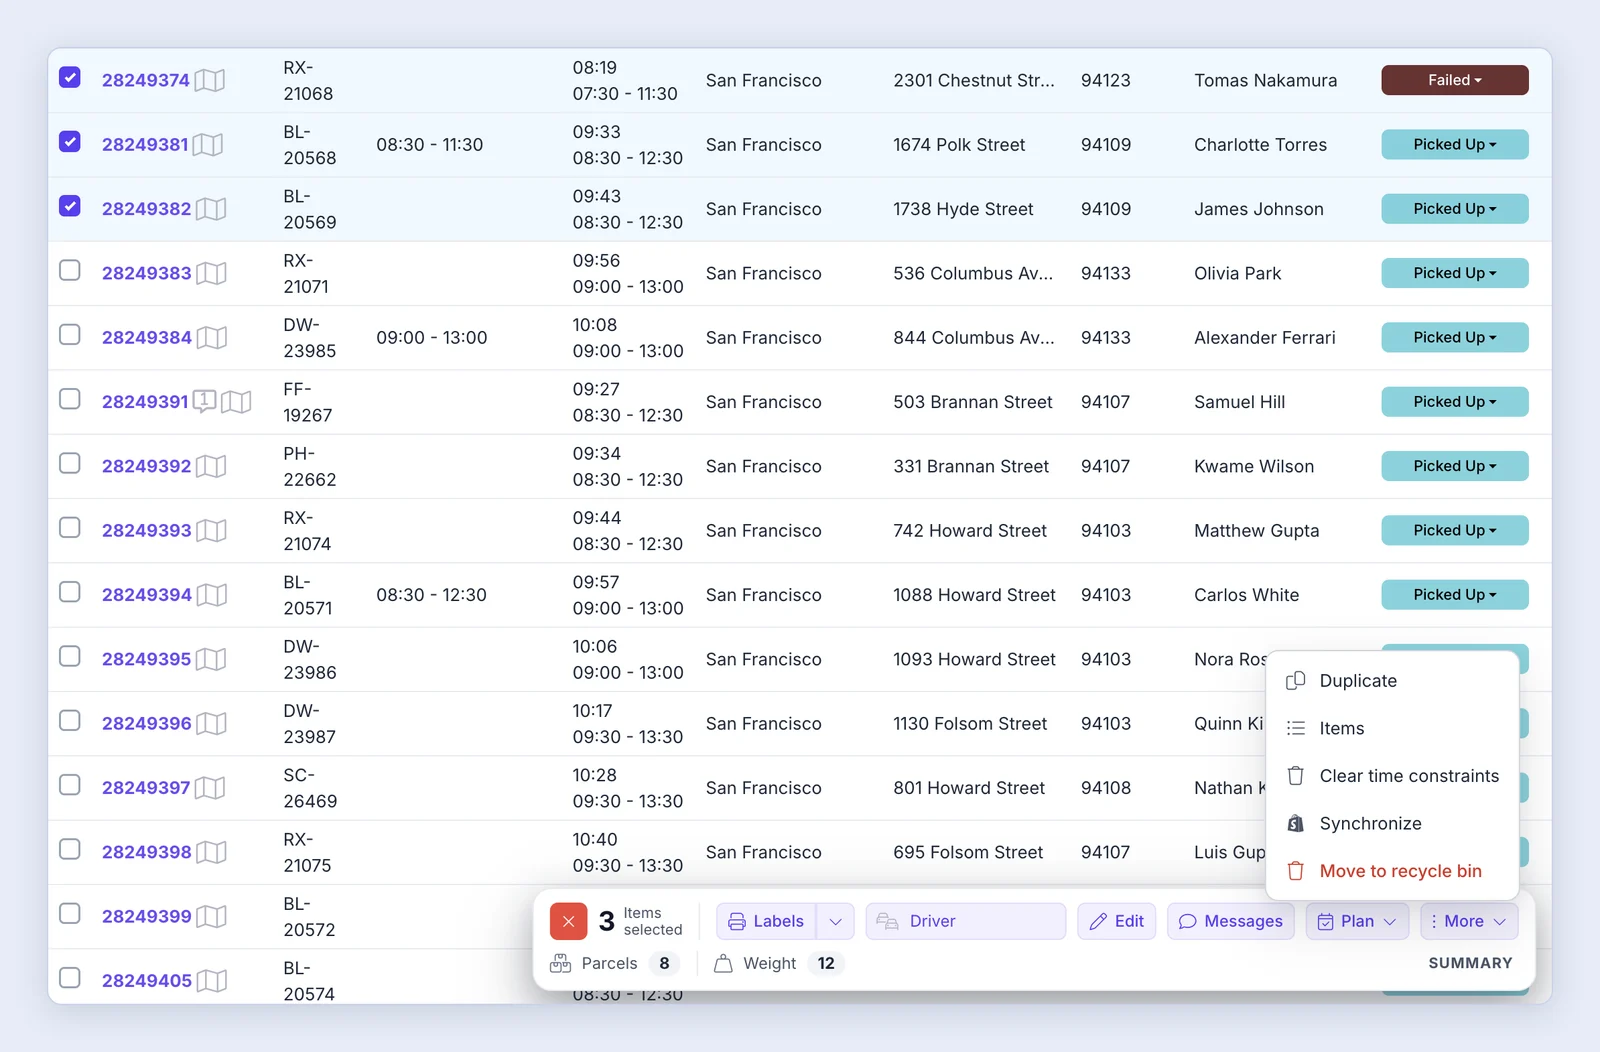This screenshot has width=1600, height=1052.
Task: Click Move to recycle bin
Action: coord(1392,871)
